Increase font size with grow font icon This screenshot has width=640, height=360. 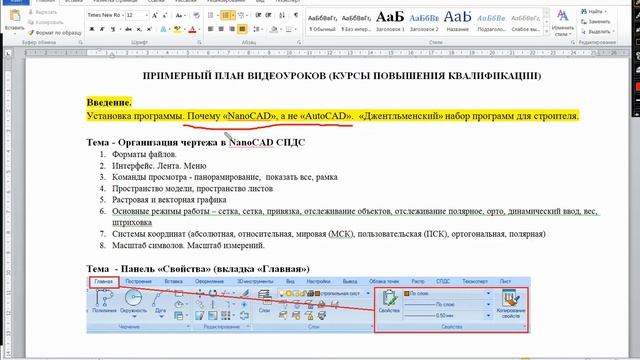155,16
